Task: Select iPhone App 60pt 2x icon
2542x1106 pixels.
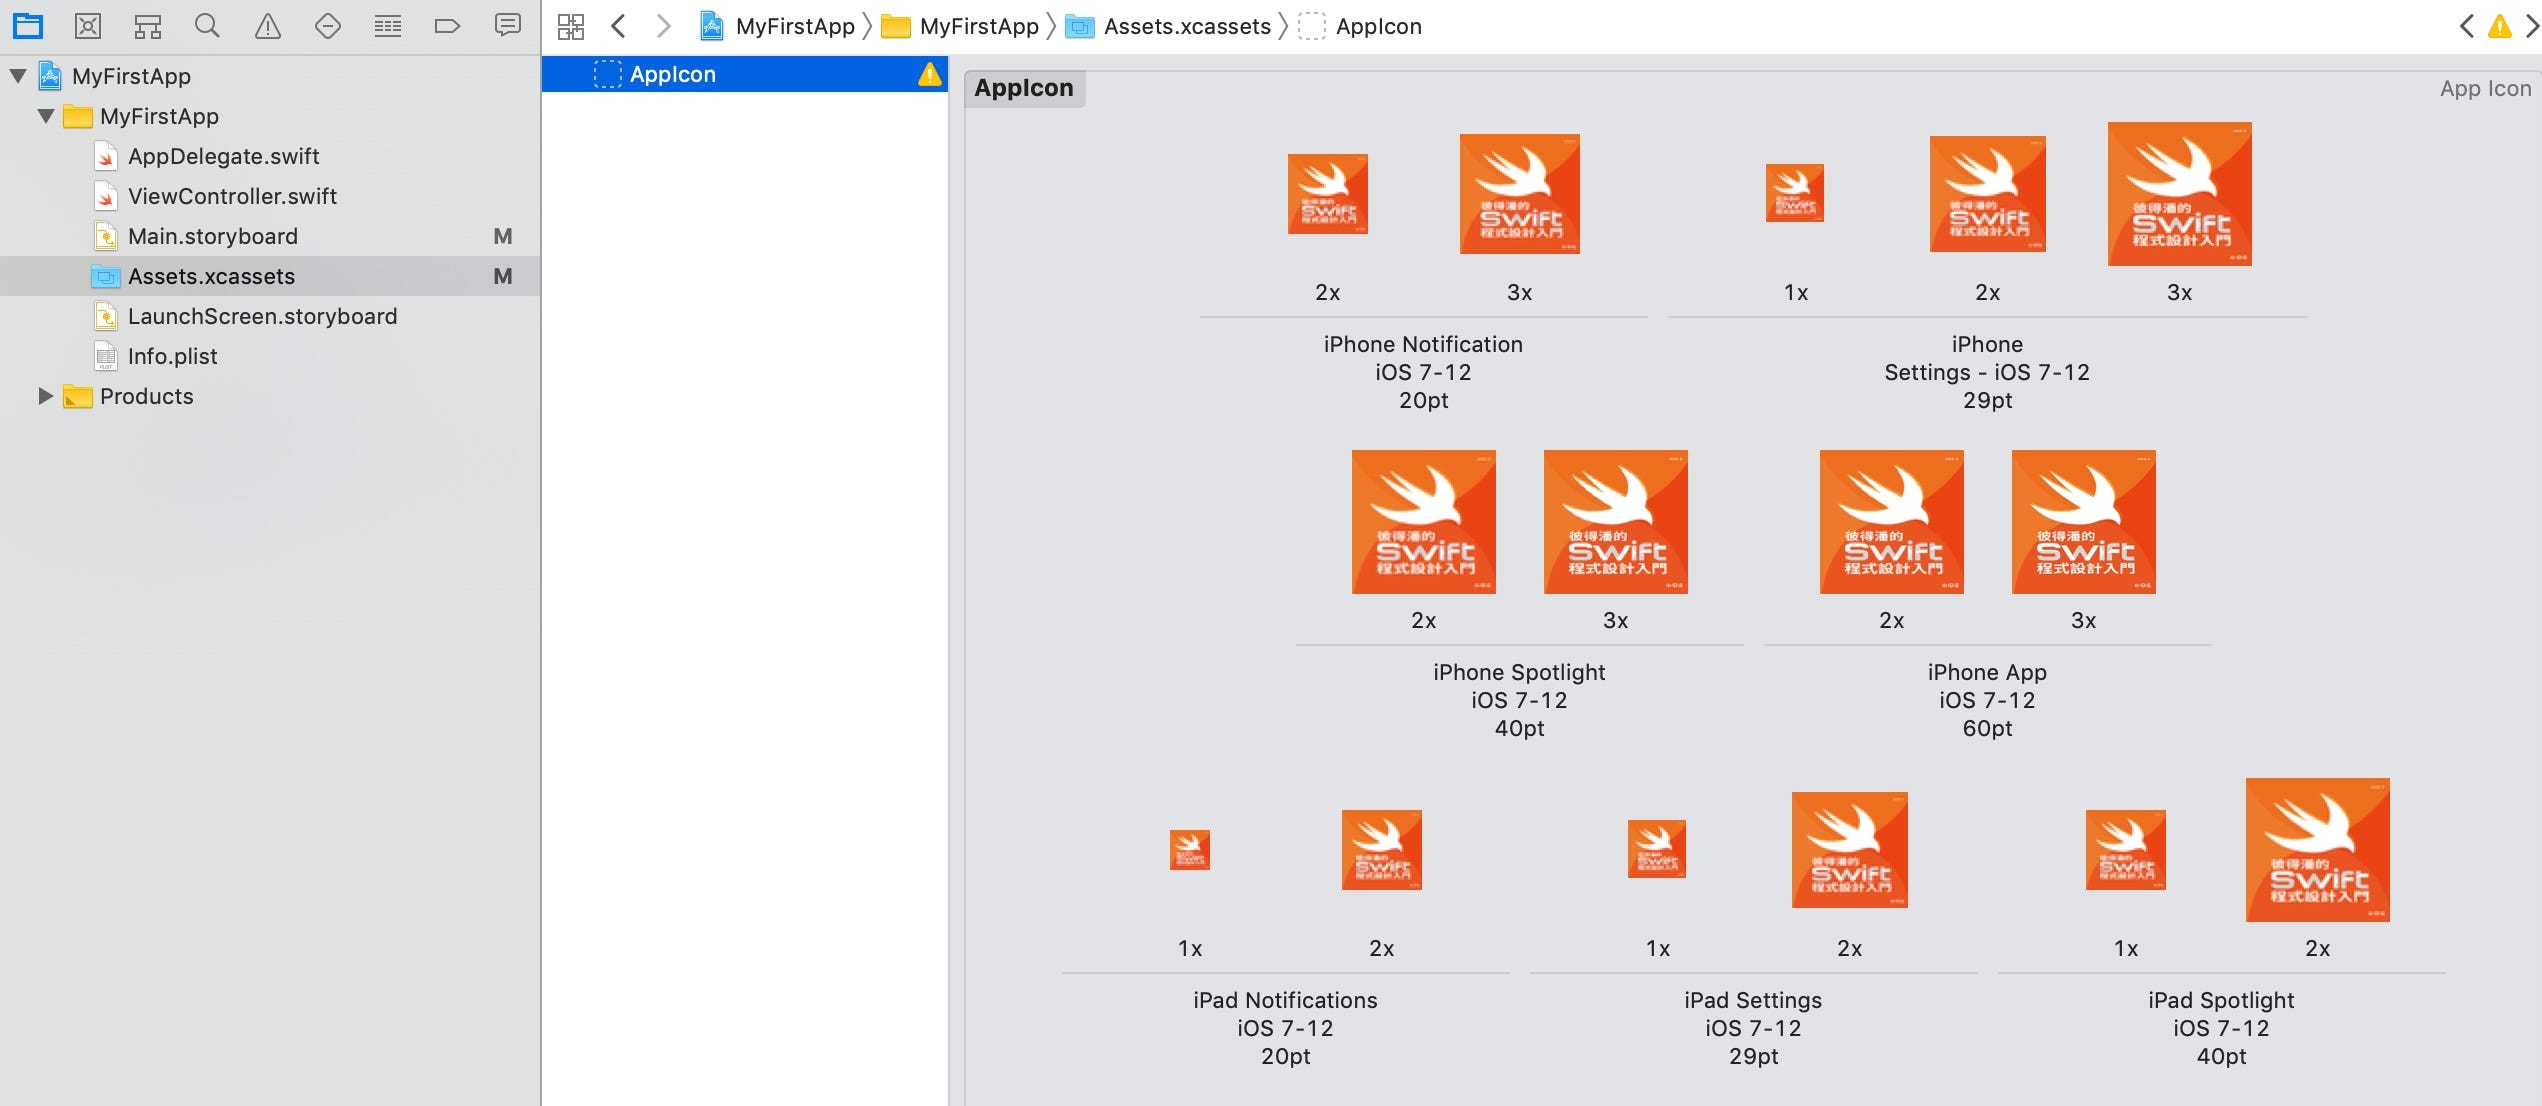Action: click(x=1891, y=522)
